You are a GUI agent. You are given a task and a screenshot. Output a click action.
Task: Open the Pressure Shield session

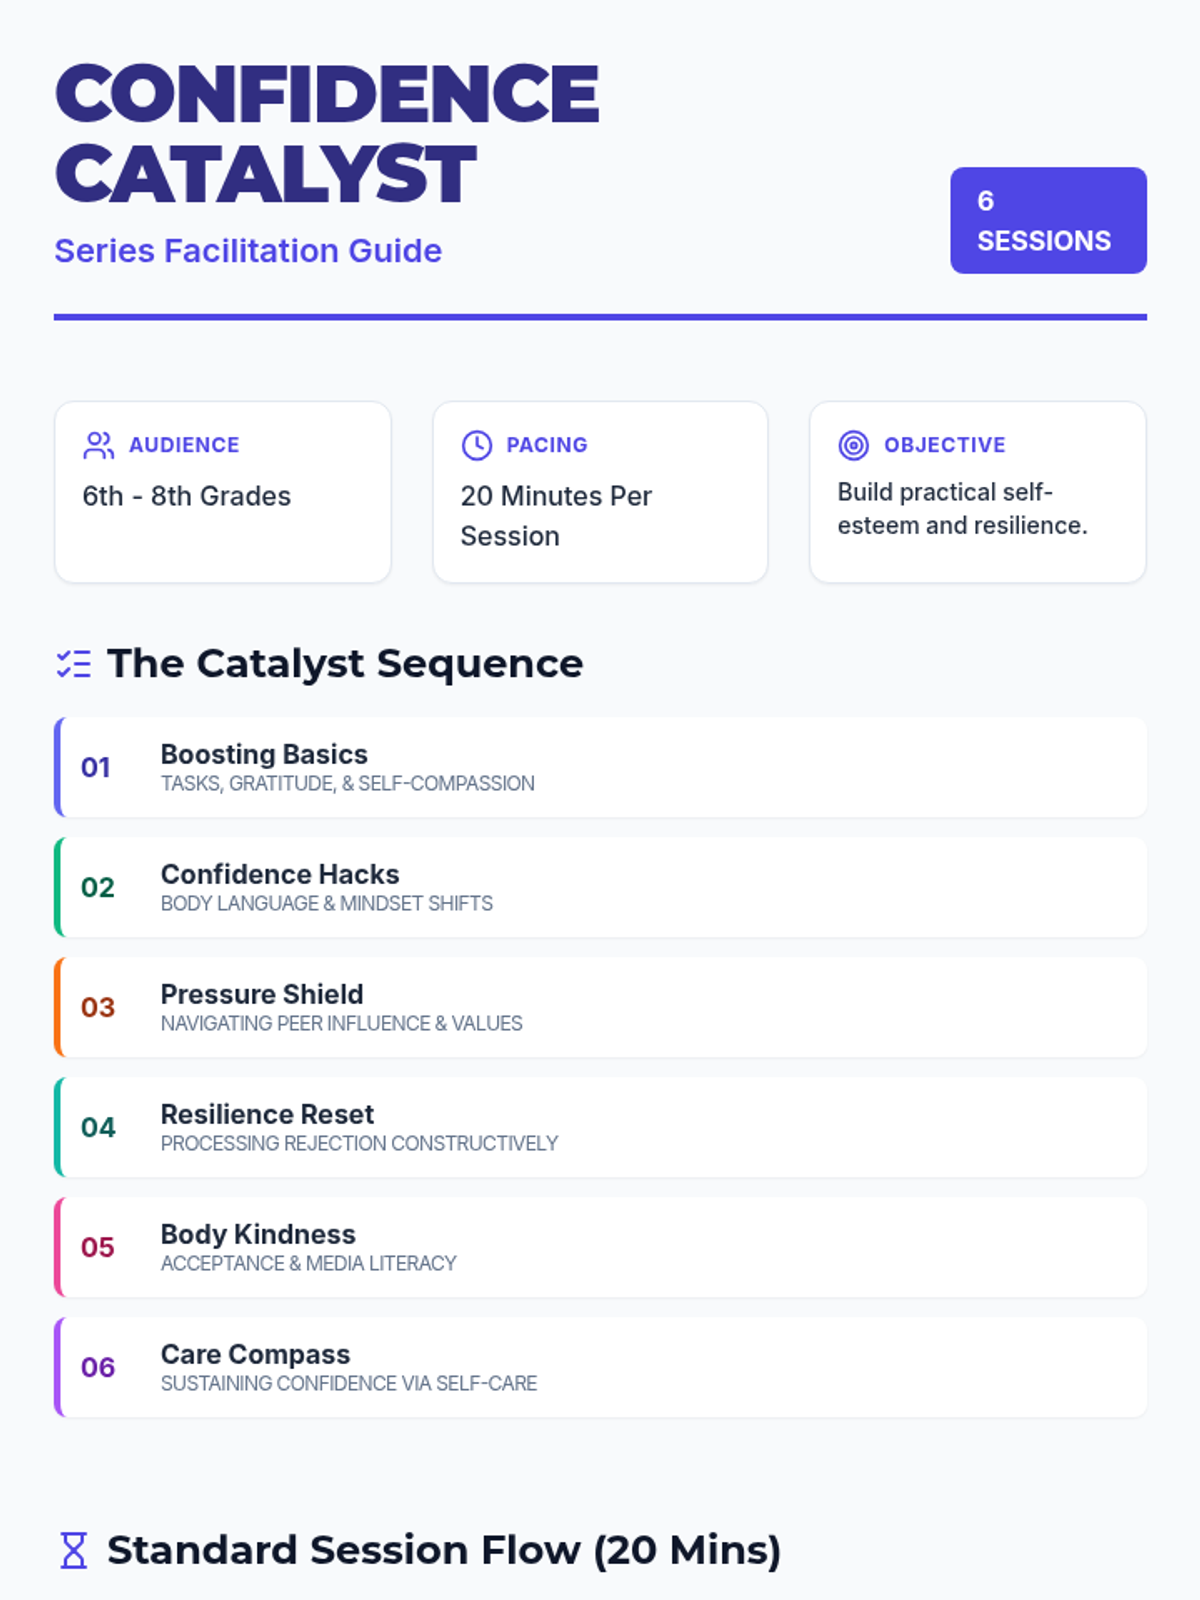coord(600,1007)
